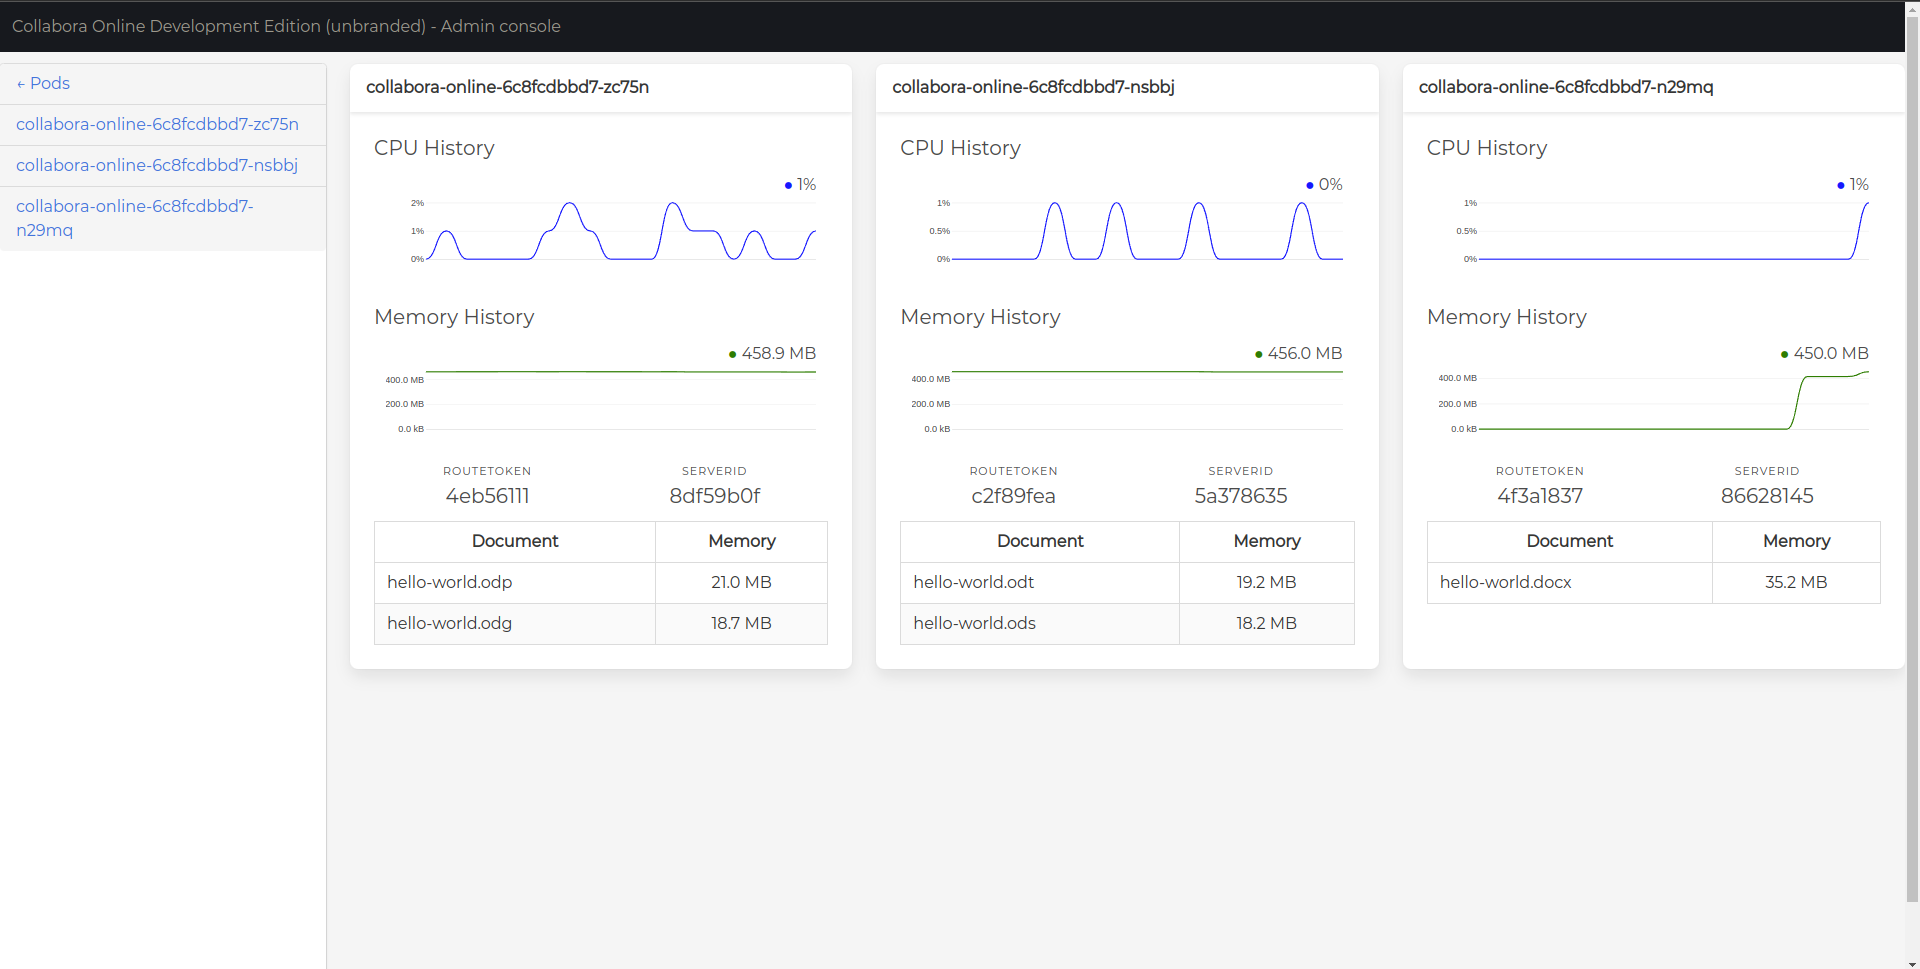
Task: Click the Document column header in zc75n table
Action: pos(515,542)
